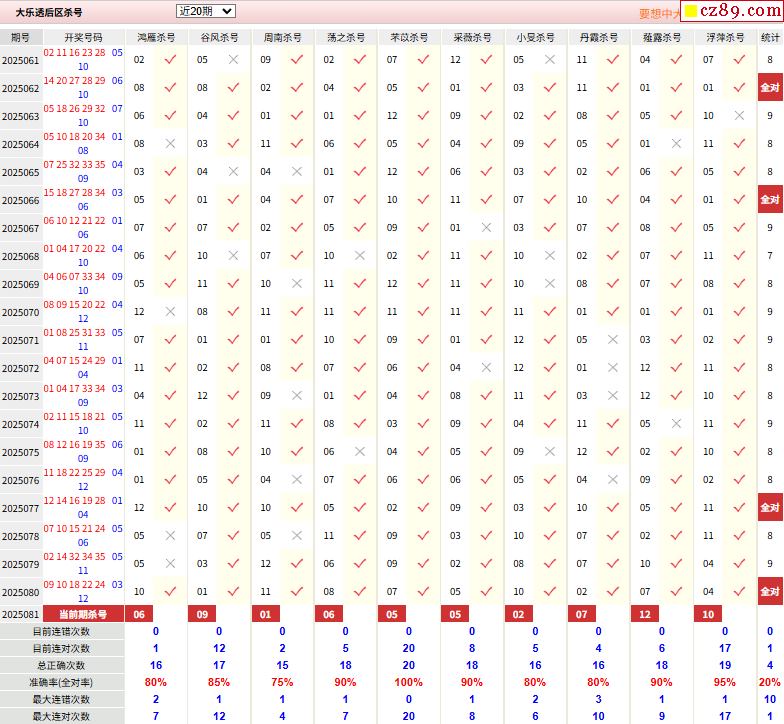Click draw numbers 09 10 18 22 24

tap(74, 584)
